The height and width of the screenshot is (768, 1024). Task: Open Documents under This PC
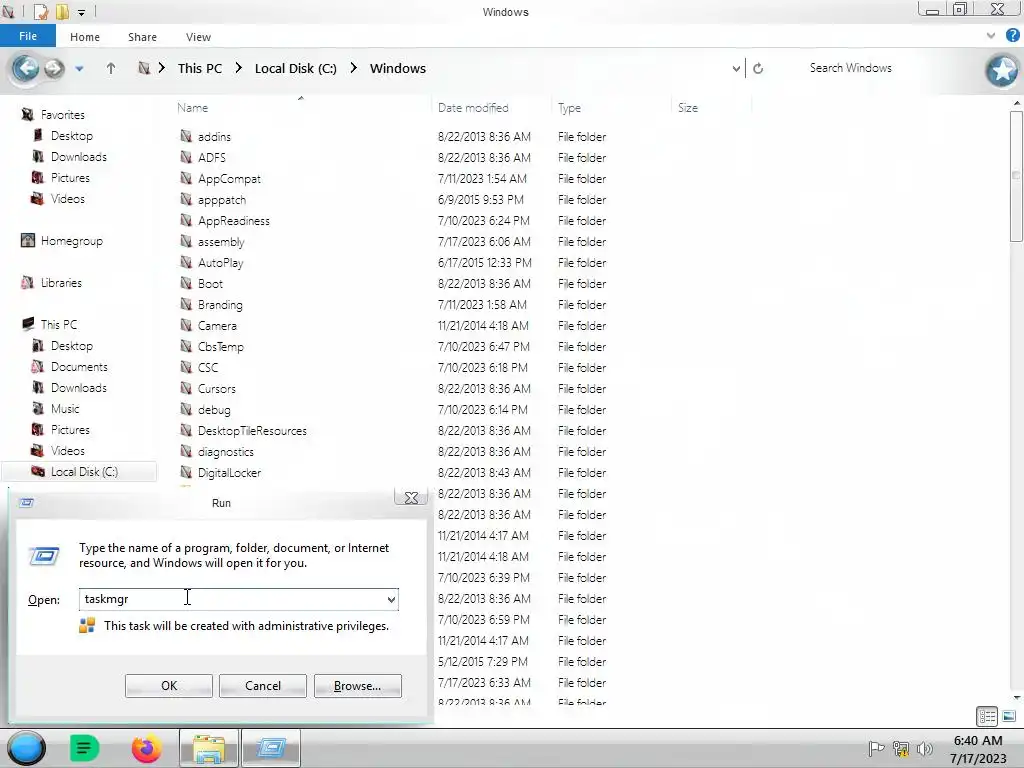click(79, 366)
